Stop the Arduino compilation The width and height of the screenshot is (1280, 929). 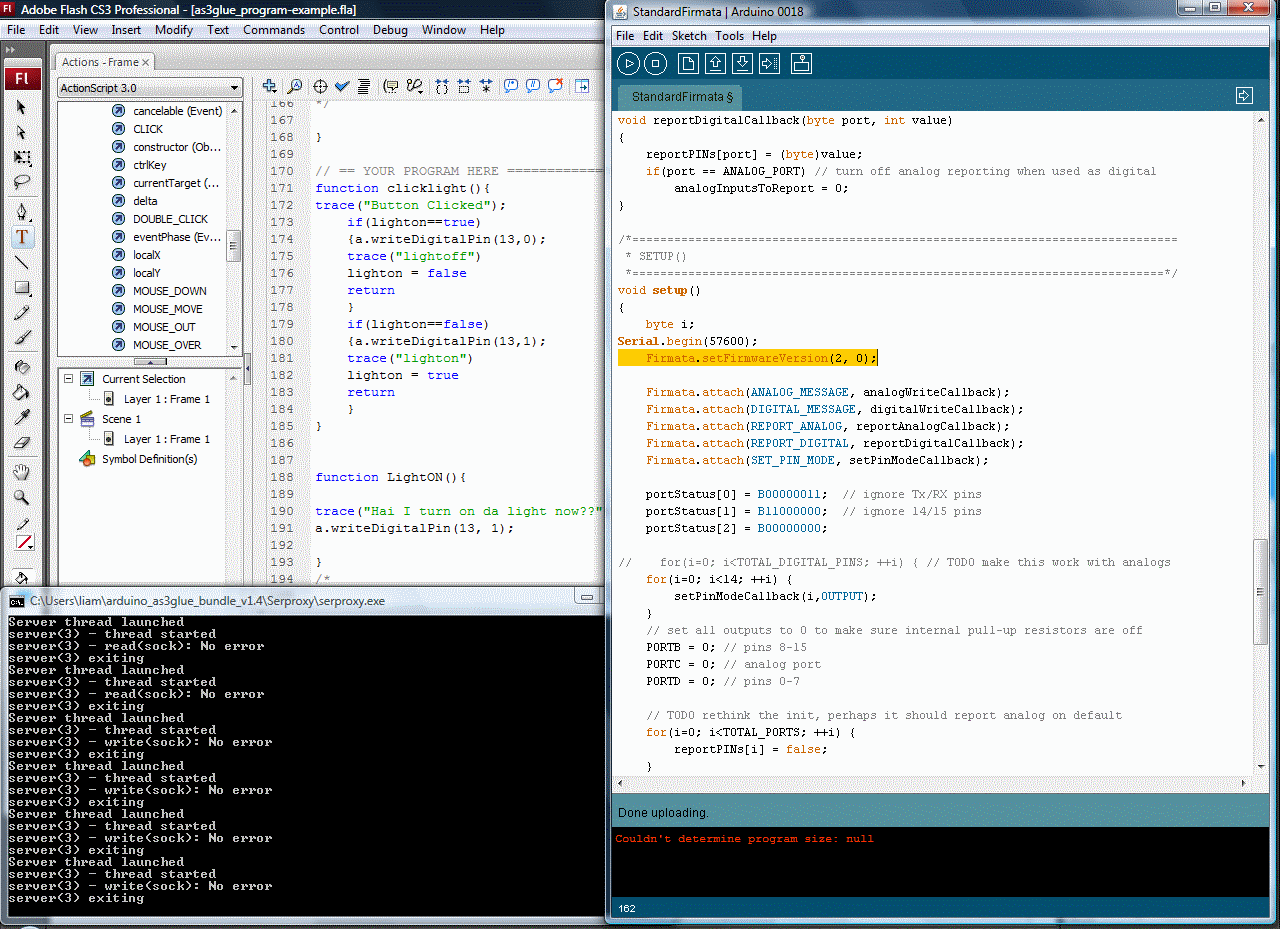click(x=656, y=63)
